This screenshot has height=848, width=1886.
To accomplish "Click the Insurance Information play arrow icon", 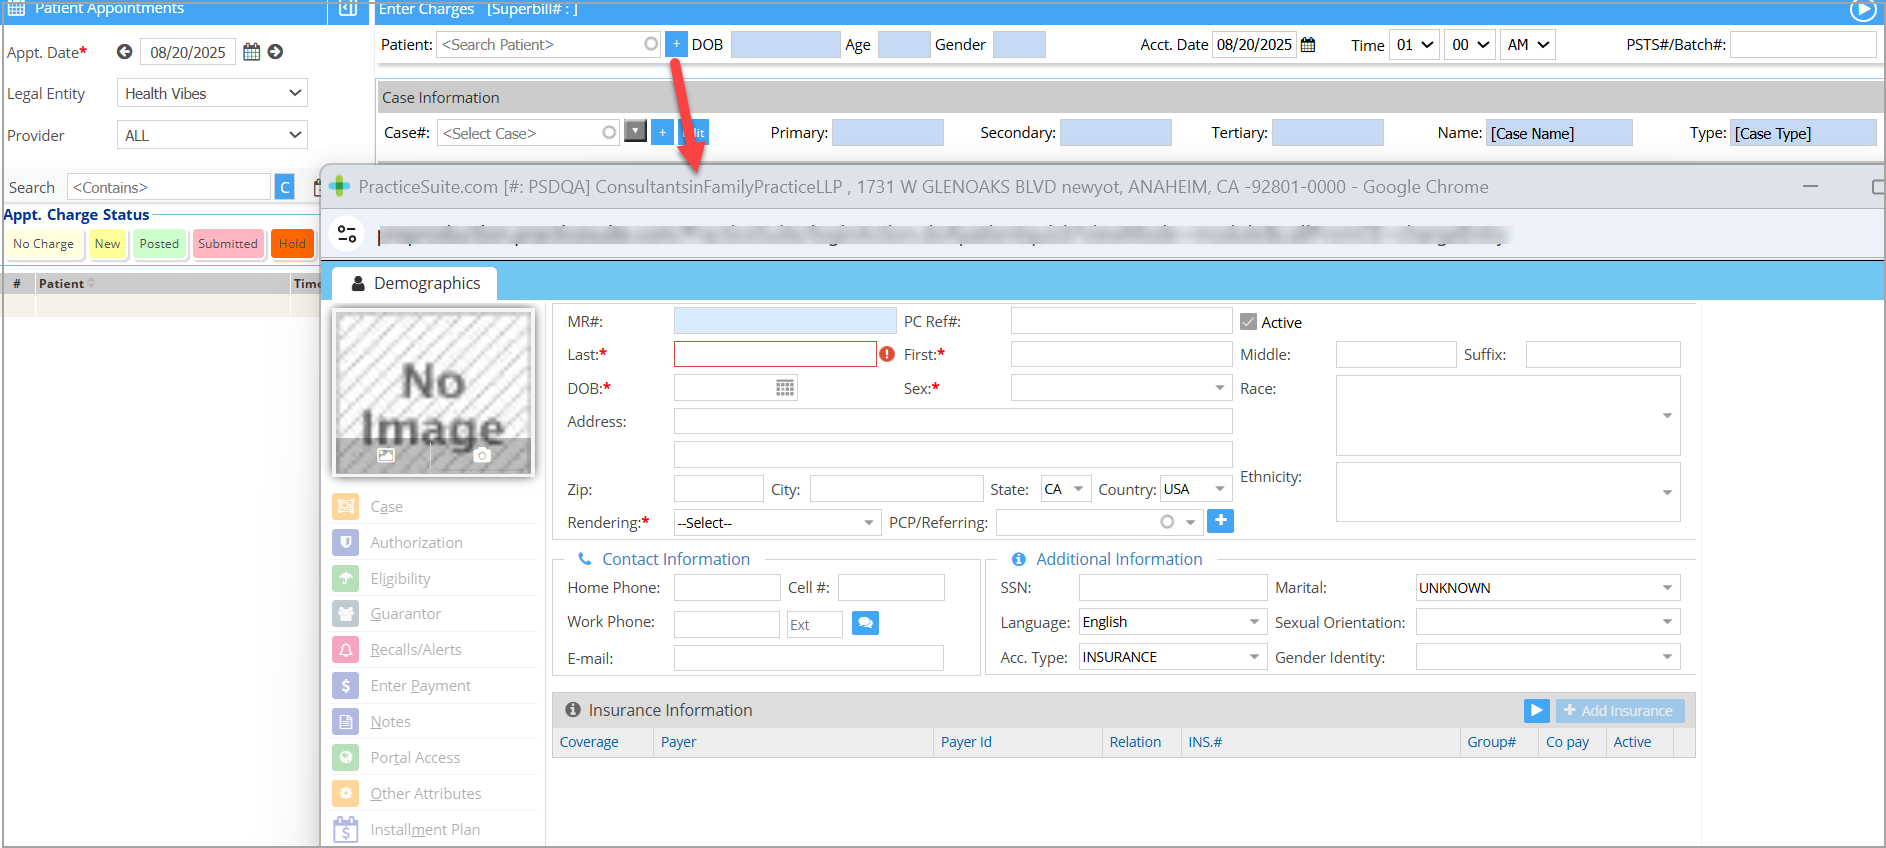I will click(x=1536, y=710).
